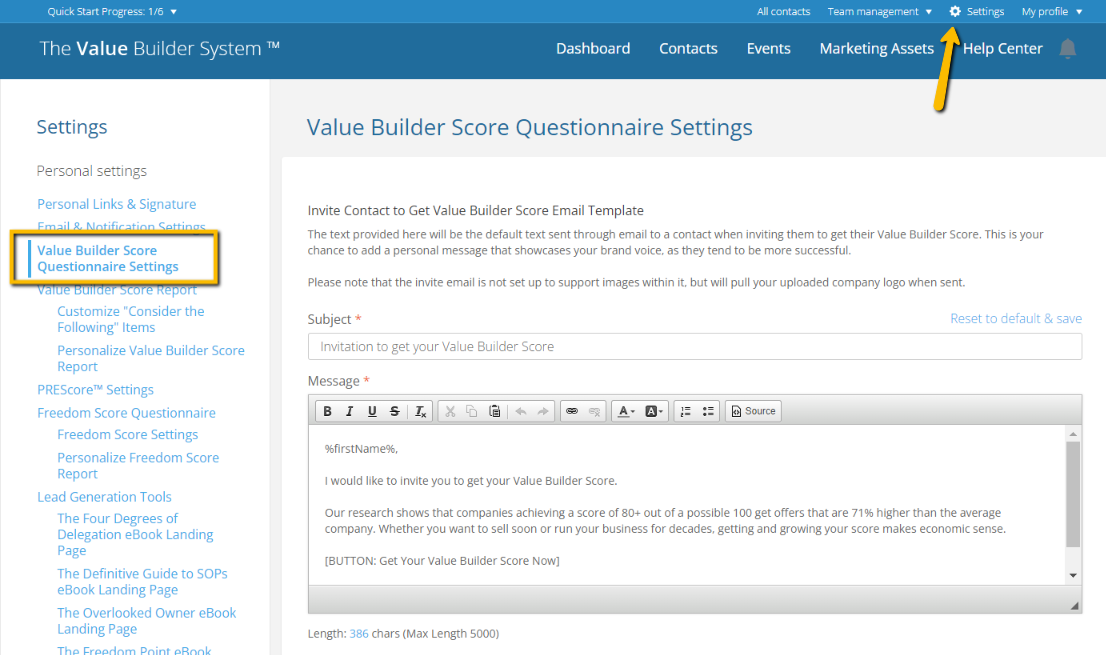The image size is (1106, 655).
Task: Open the text color picker
Action: point(626,411)
